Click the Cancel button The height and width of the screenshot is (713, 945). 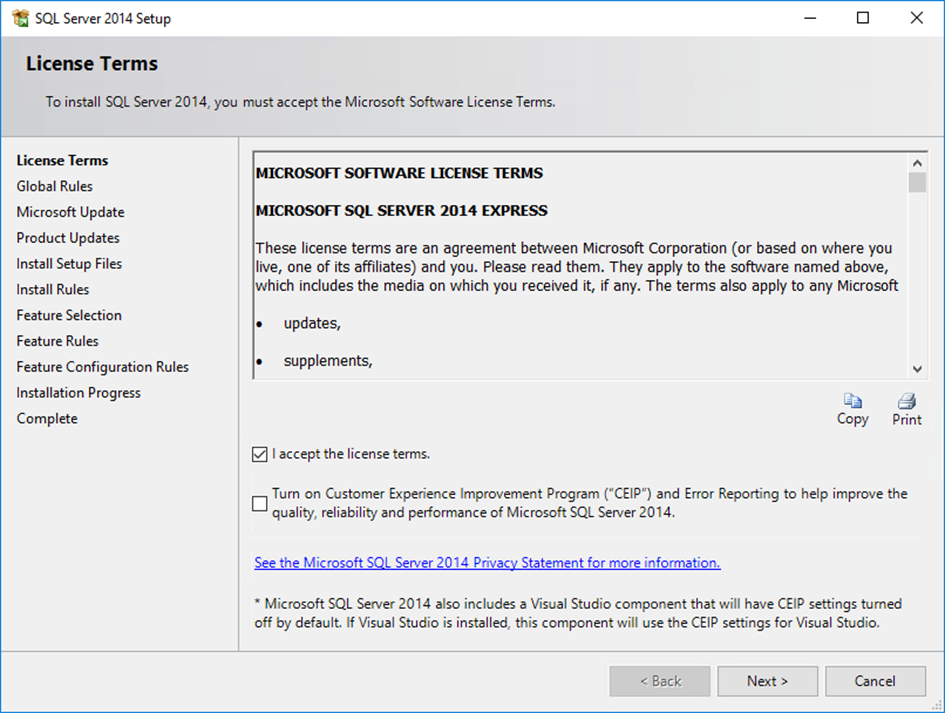click(875, 681)
